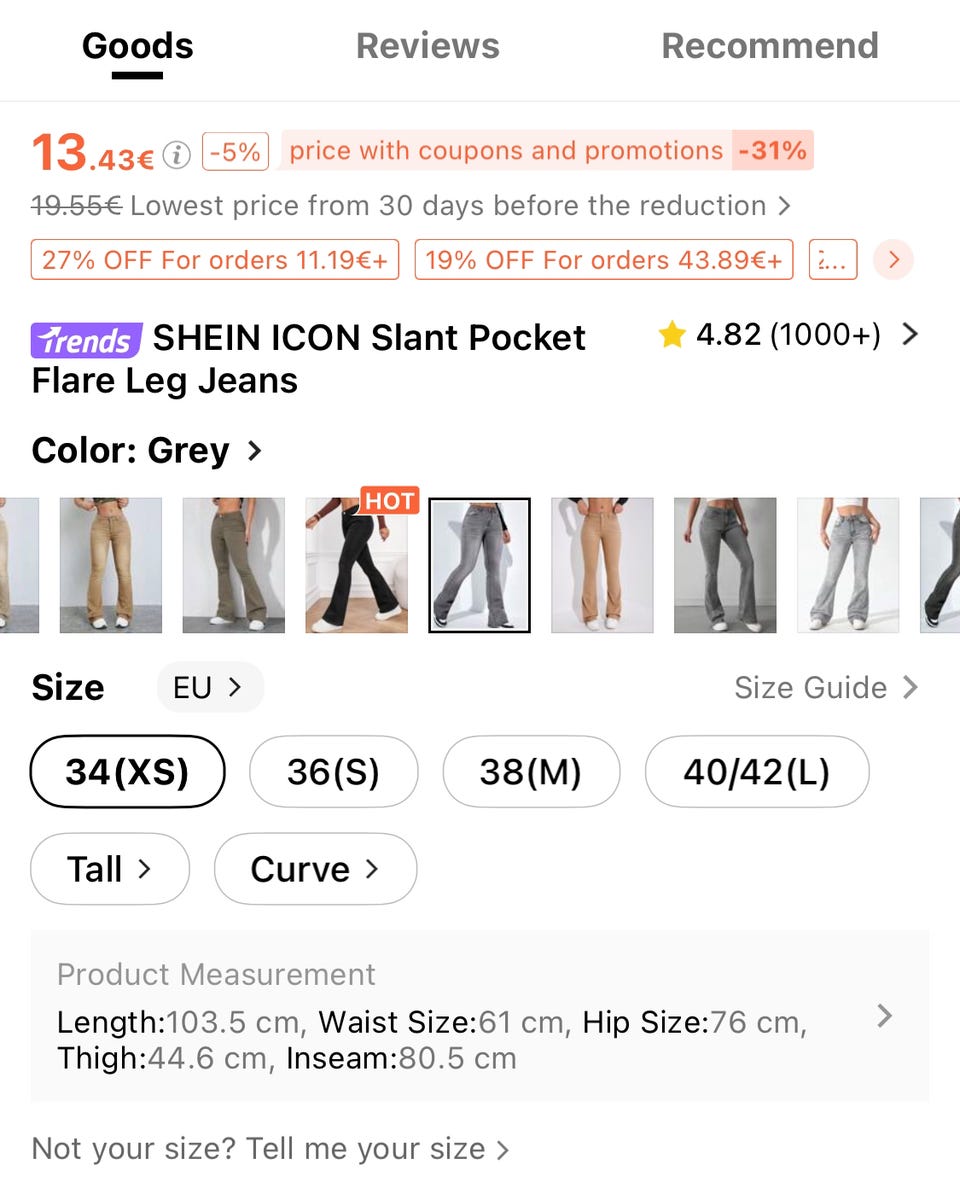Click the price info icon

click(177, 155)
